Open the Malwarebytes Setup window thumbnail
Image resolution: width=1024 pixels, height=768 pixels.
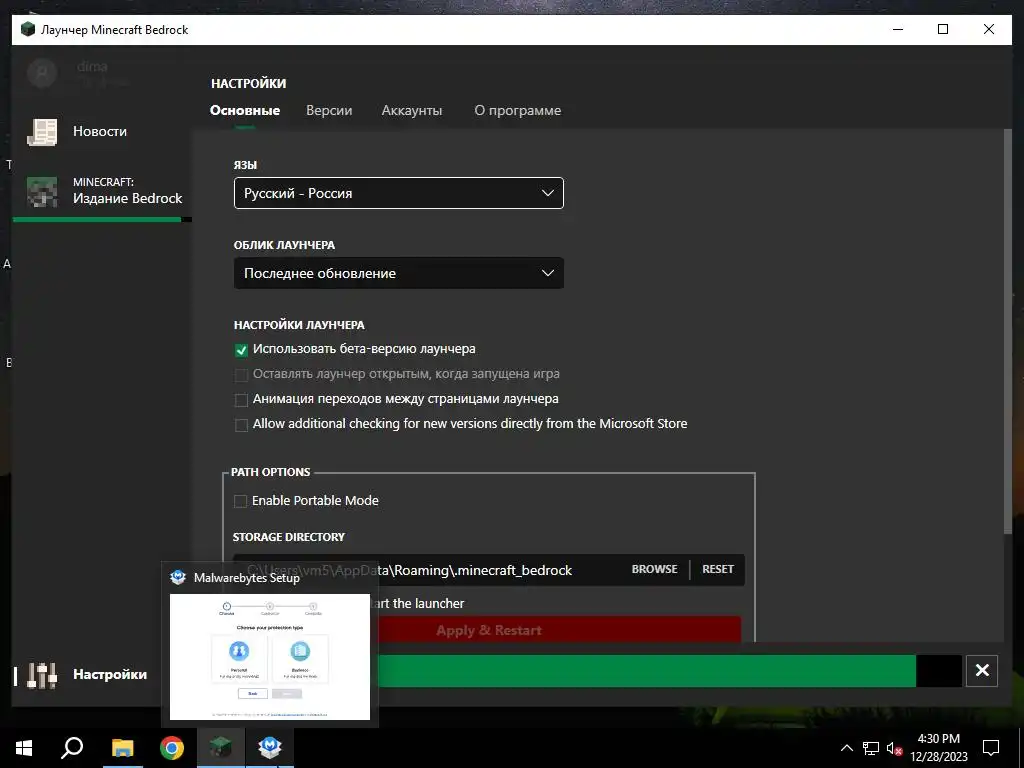270,656
